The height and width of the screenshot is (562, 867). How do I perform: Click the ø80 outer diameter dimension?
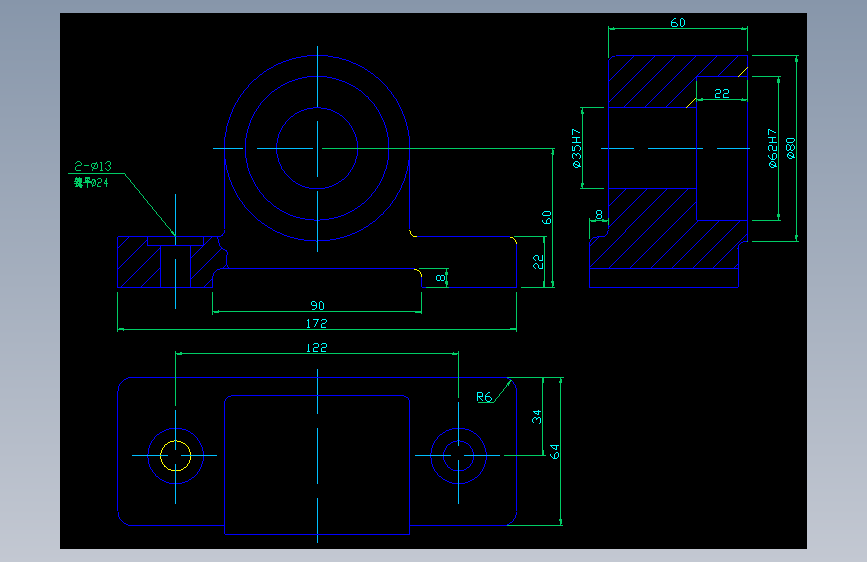(791, 148)
